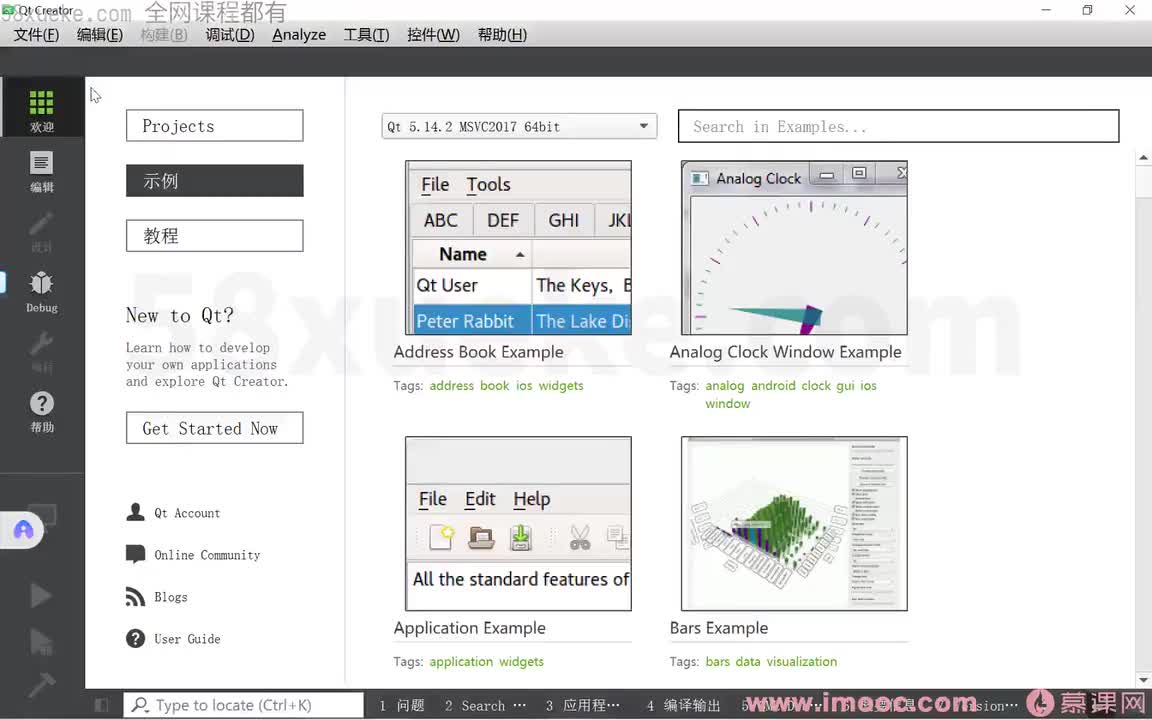Open the Application Example thumbnail
The image size is (1152, 720).
click(518, 523)
